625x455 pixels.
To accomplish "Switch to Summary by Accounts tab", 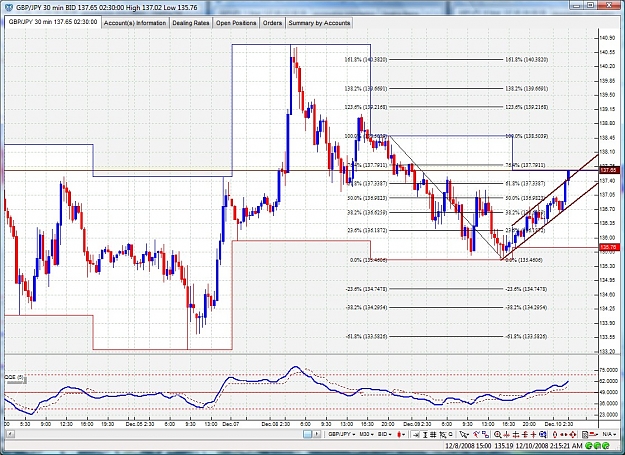I will [x=319, y=23].
